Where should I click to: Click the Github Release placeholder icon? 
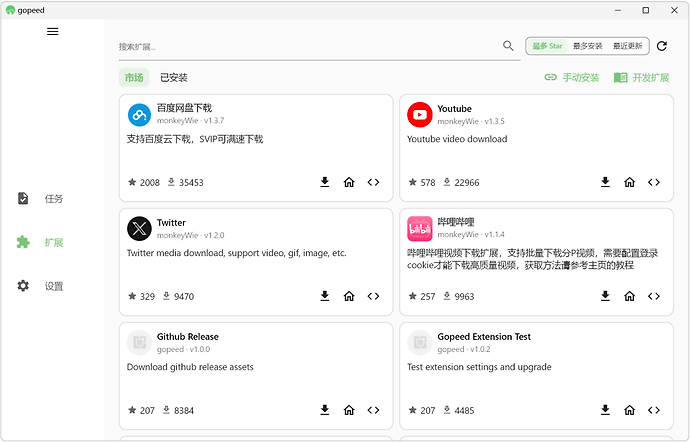pyautogui.click(x=139, y=343)
